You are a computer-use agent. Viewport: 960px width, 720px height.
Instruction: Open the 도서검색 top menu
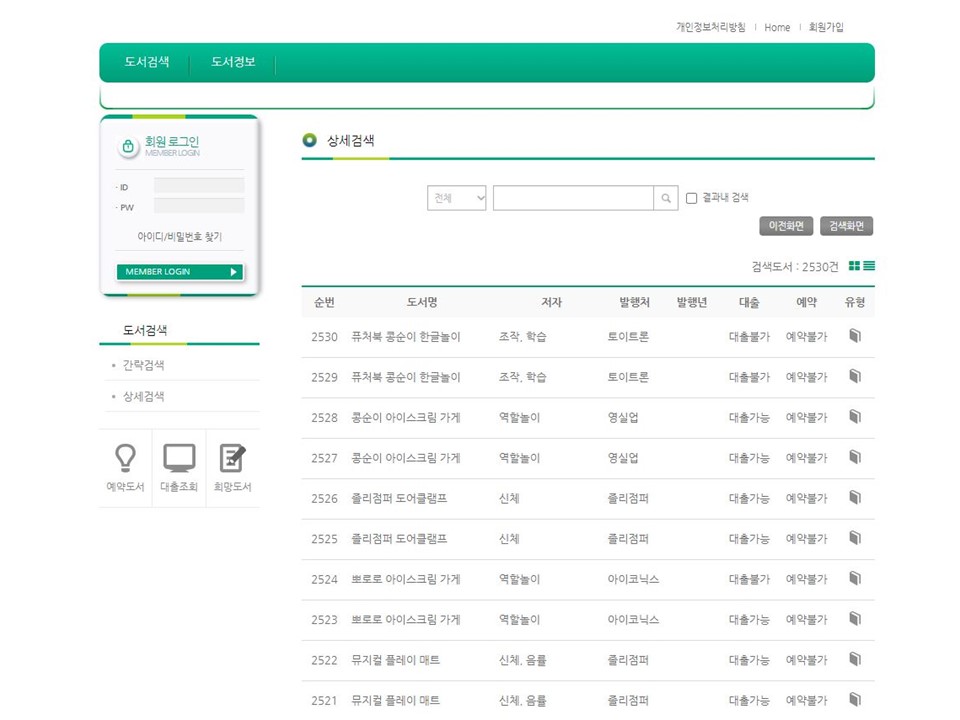click(x=147, y=62)
